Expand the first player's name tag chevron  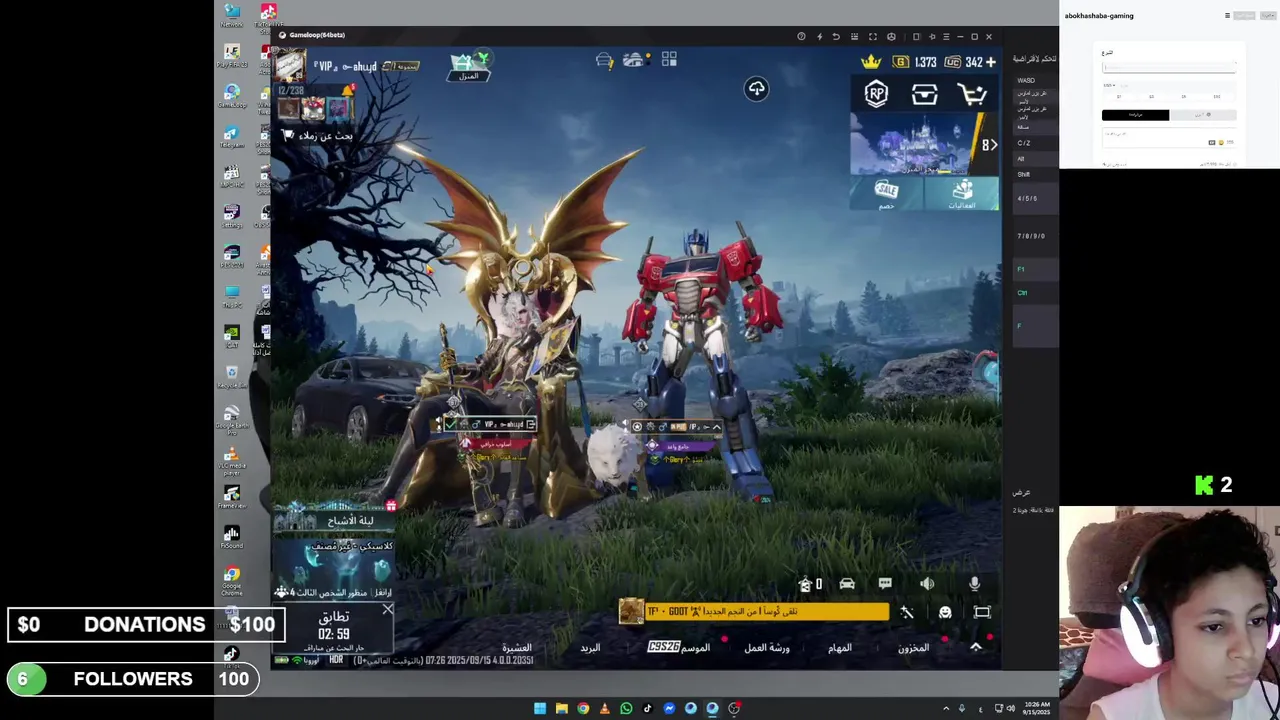click(x=530, y=424)
